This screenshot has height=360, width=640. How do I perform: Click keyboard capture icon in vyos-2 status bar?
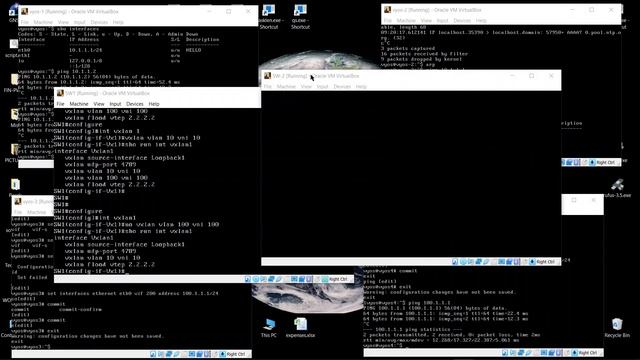(x=592, y=162)
